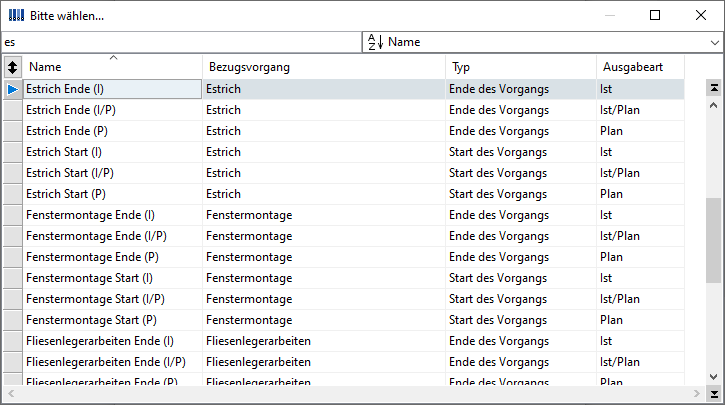Click the search field containing 'es'
The image size is (725, 405).
[181, 42]
